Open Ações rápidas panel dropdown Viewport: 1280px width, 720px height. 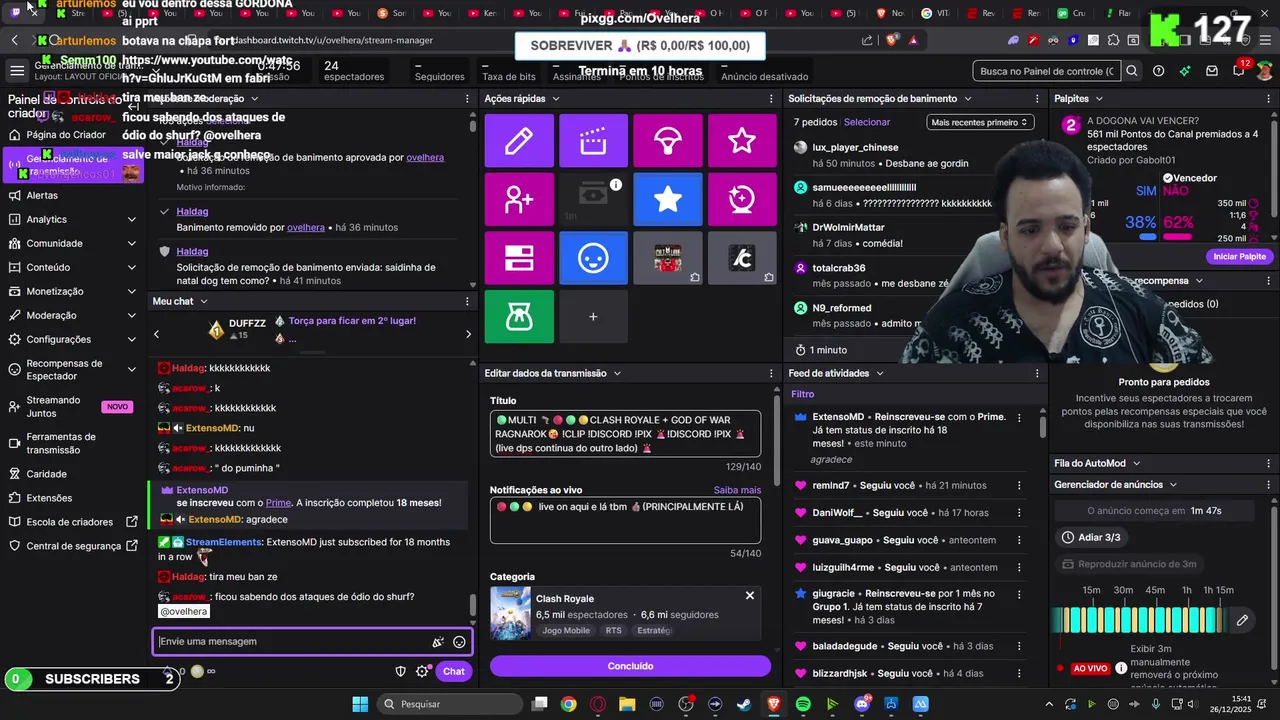coord(555,99)
